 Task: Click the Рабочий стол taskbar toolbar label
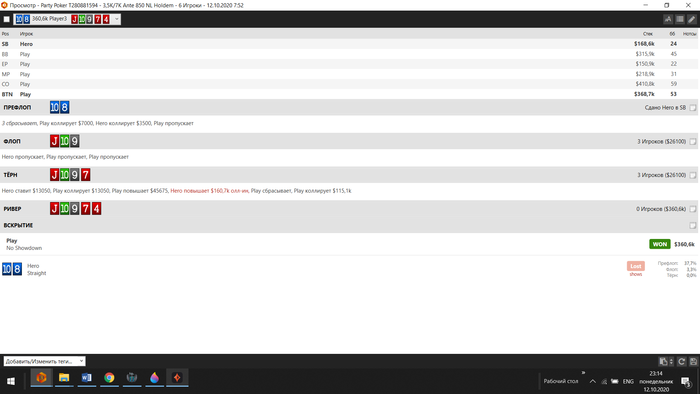pyautogui.click(x=561, y=382)
